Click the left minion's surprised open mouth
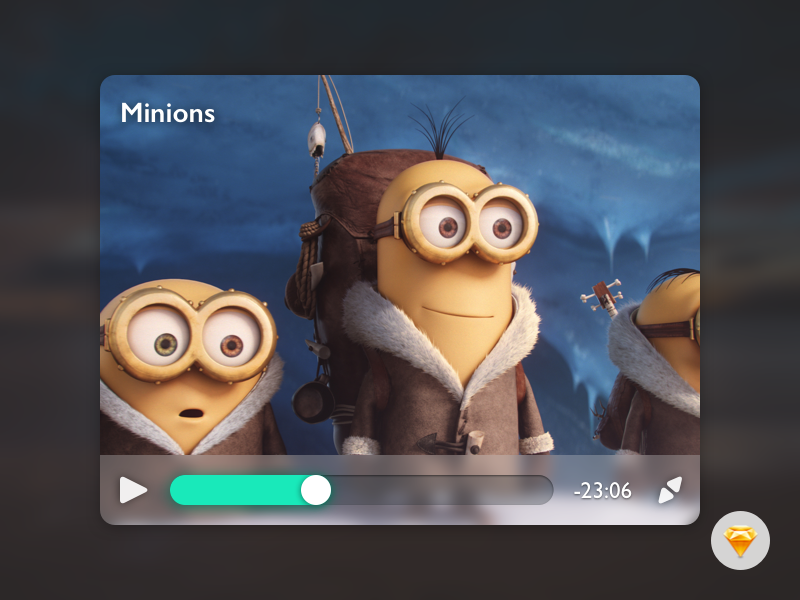Viewport: 800px width, 600px height. point(187,413)
